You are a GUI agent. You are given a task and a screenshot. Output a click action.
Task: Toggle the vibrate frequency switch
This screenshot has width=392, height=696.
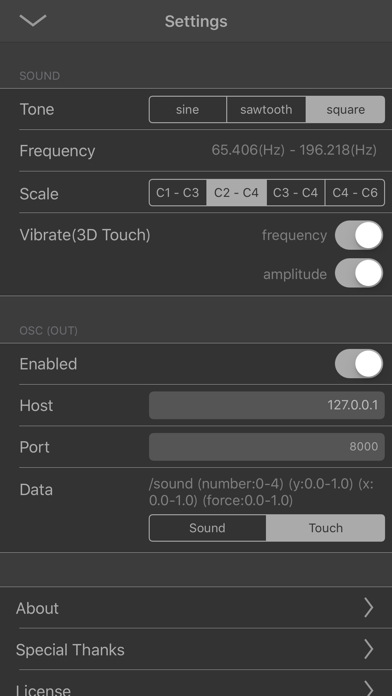tap(359, 235)
